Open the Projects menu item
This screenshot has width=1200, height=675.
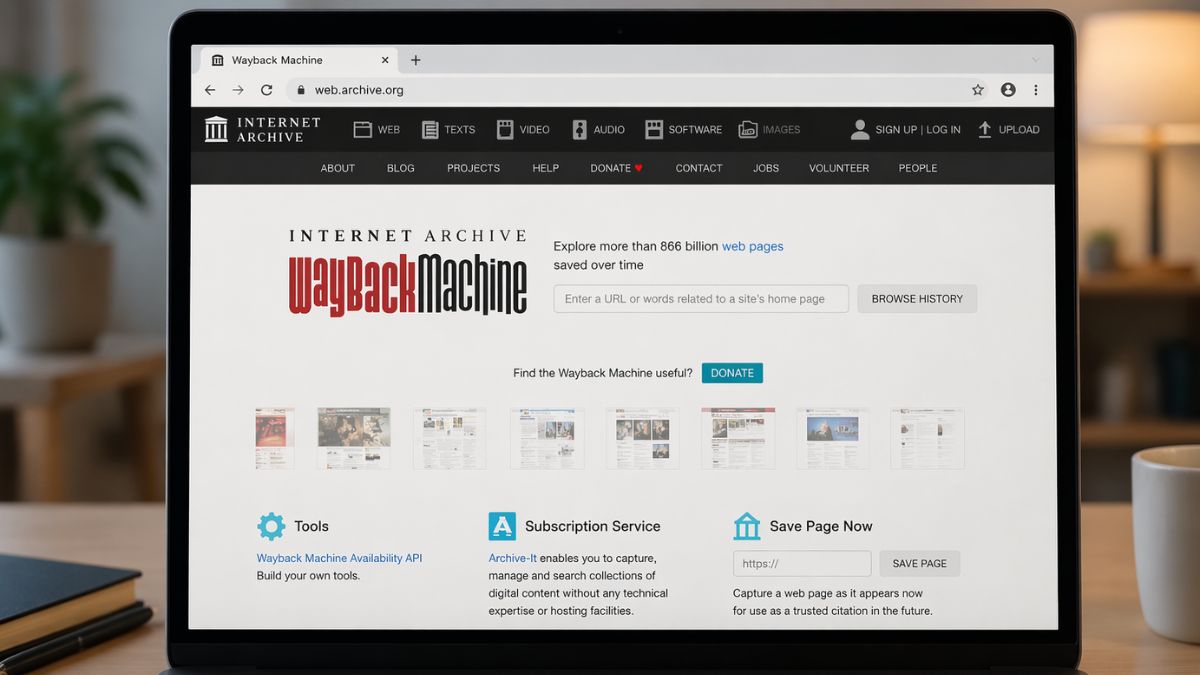474,168
